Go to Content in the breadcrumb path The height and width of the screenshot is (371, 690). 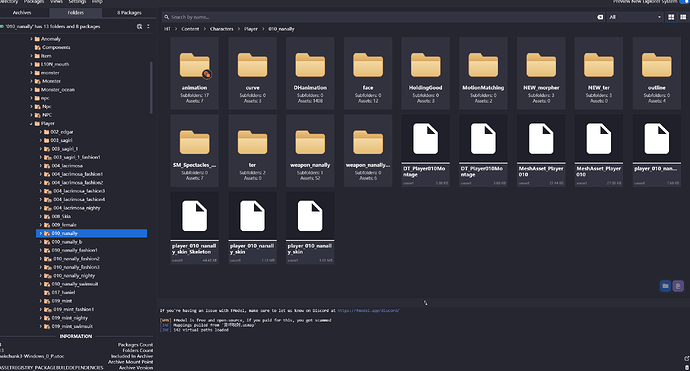coord(190,29)
